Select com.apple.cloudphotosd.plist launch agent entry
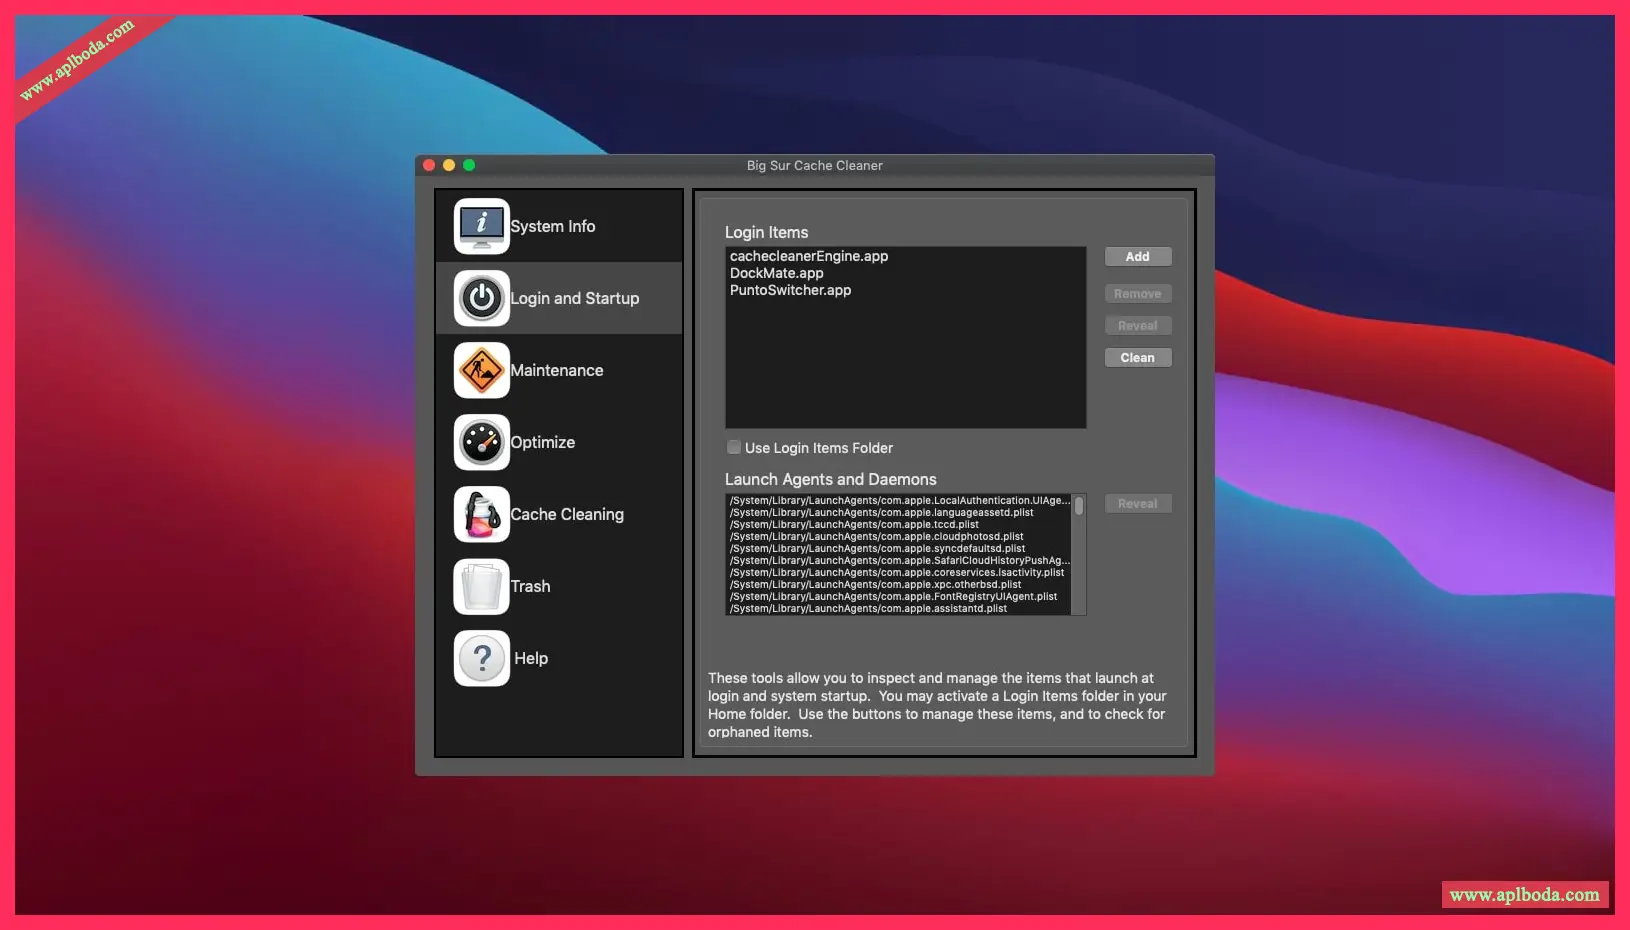1630x930 pixels. click(x=877, y=537)
